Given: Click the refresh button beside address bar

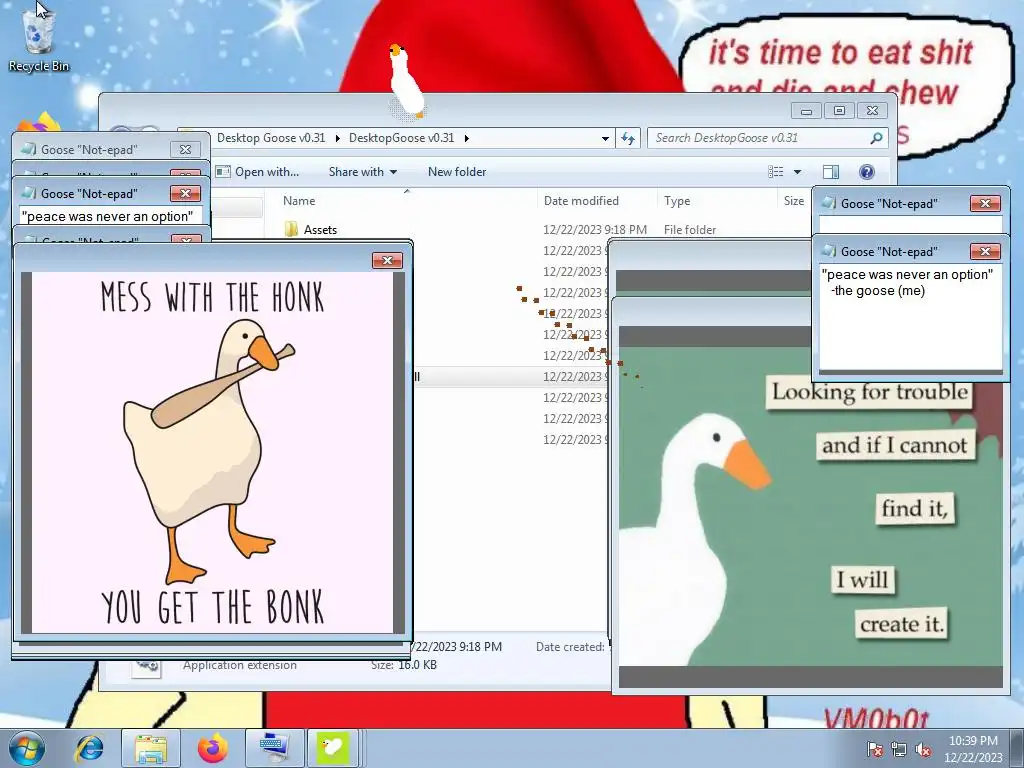Looking at the screenshot, I should [x=628, y=138].
